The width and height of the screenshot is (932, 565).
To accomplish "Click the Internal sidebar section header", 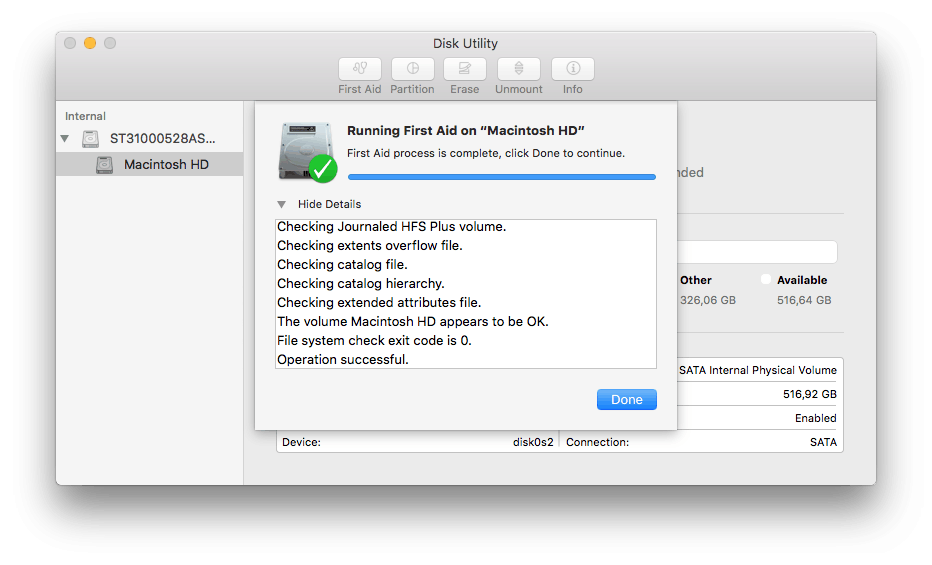I will coord(85,116).
